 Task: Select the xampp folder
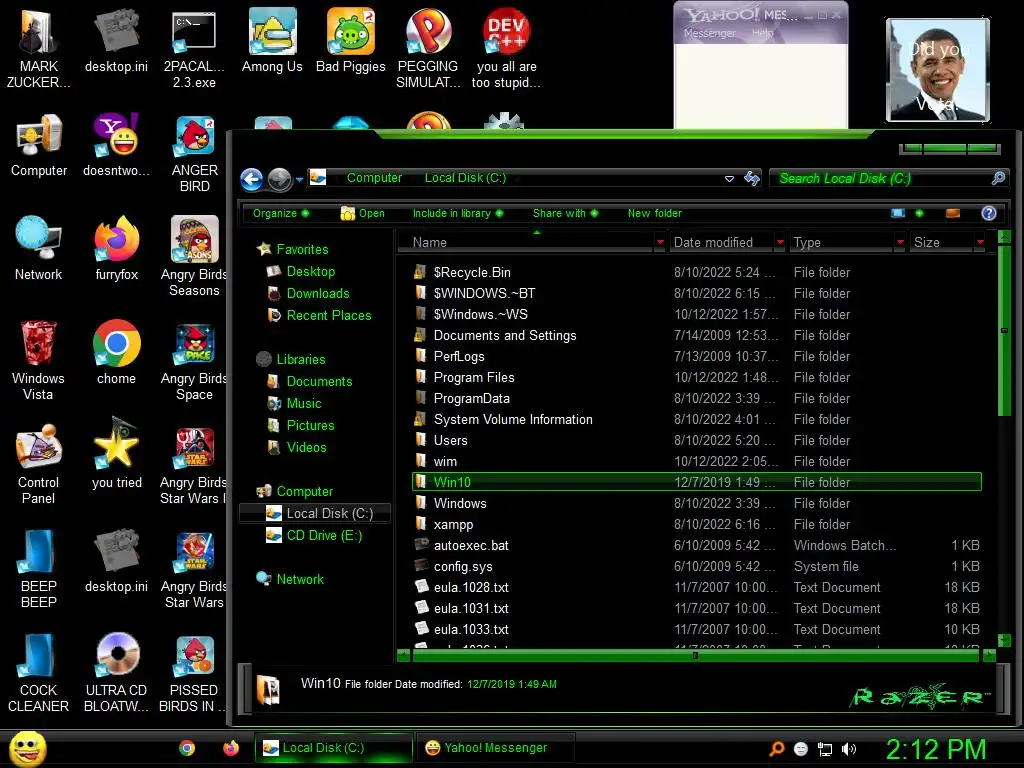coord(696,524)
